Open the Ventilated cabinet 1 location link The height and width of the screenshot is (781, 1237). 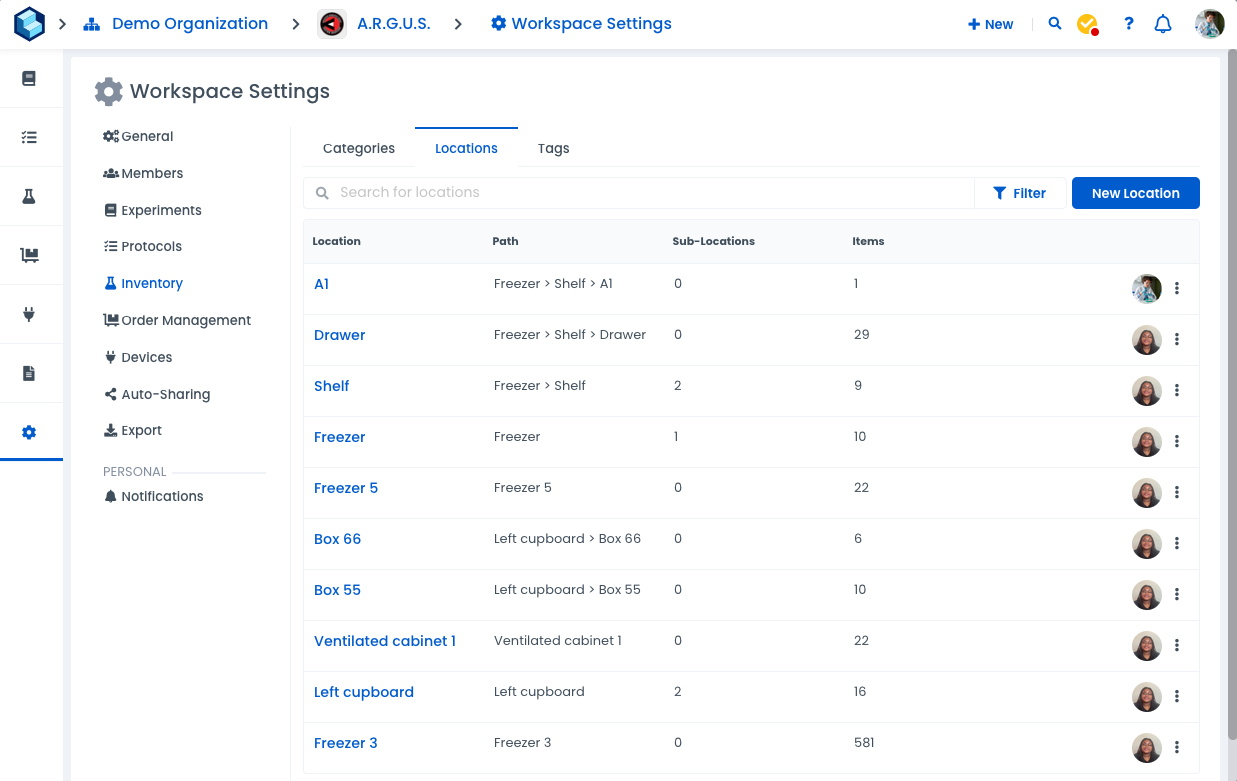click(385, 641)
